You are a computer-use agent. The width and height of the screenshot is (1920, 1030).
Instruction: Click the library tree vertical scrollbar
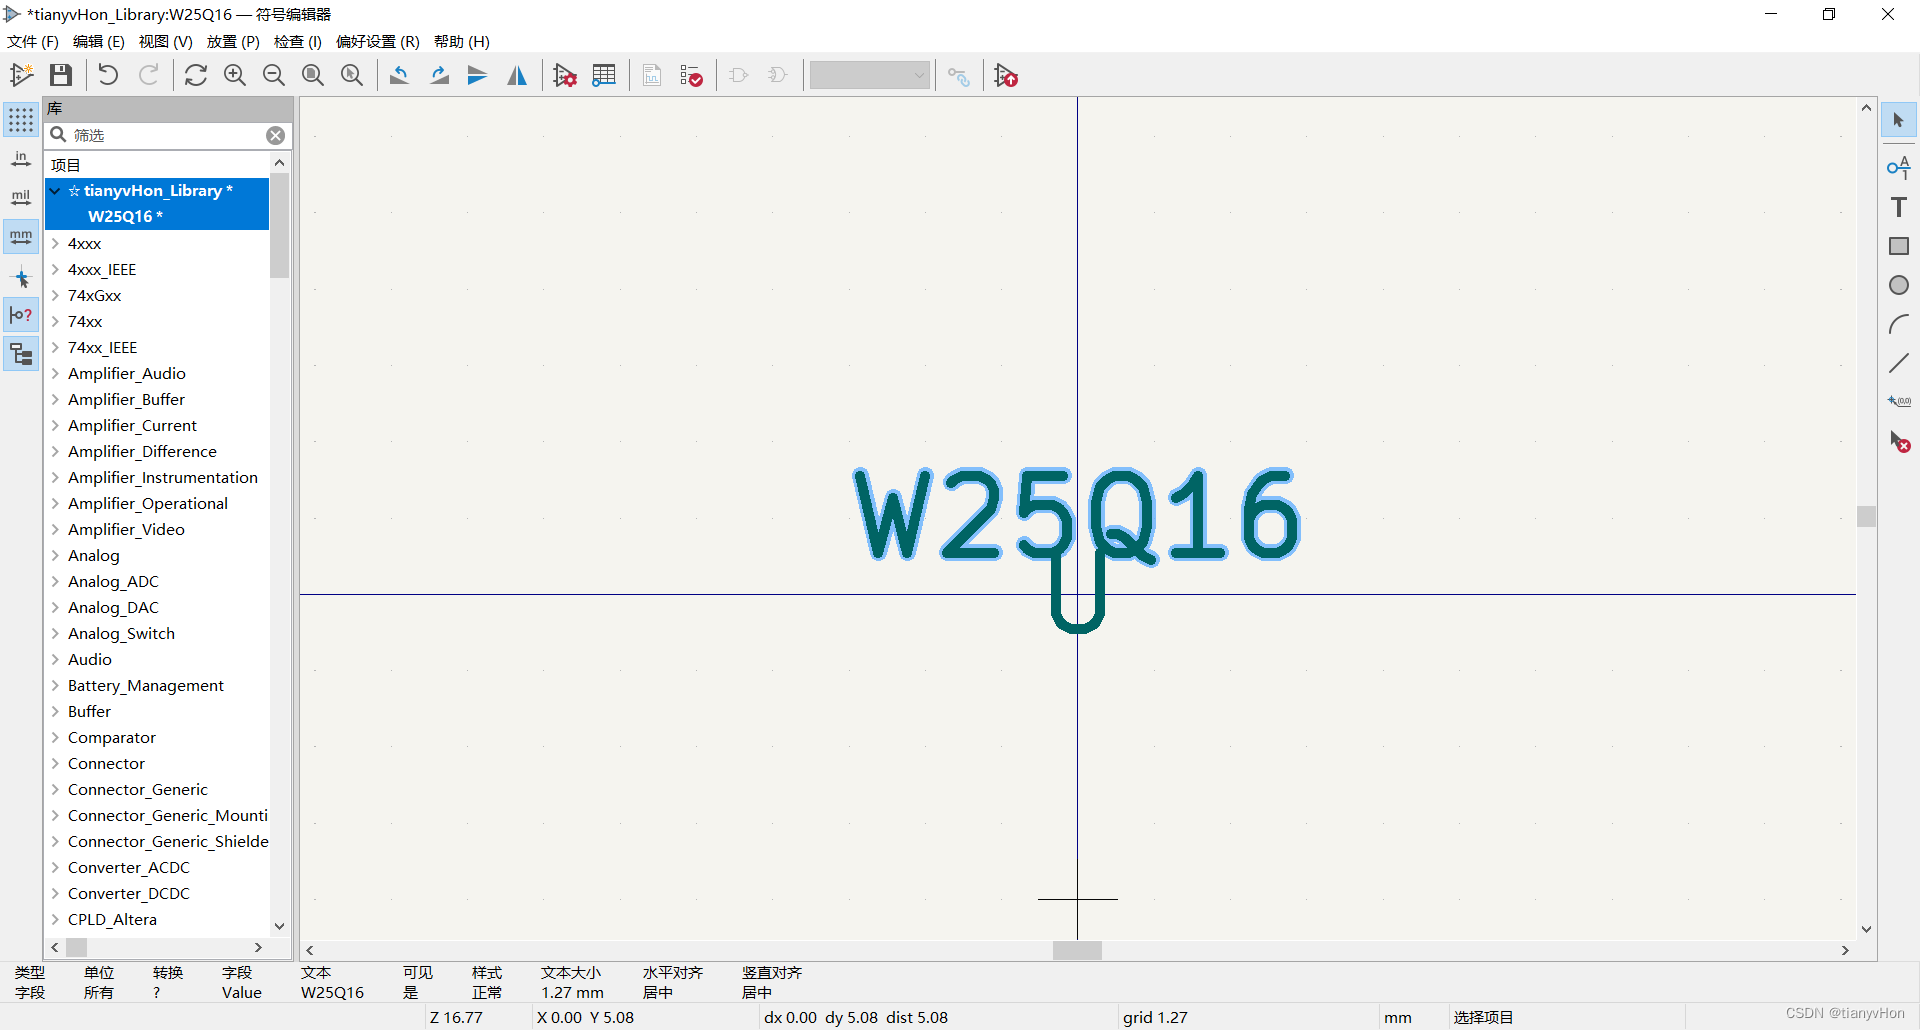pyautogui.click(x=279, y=226)
